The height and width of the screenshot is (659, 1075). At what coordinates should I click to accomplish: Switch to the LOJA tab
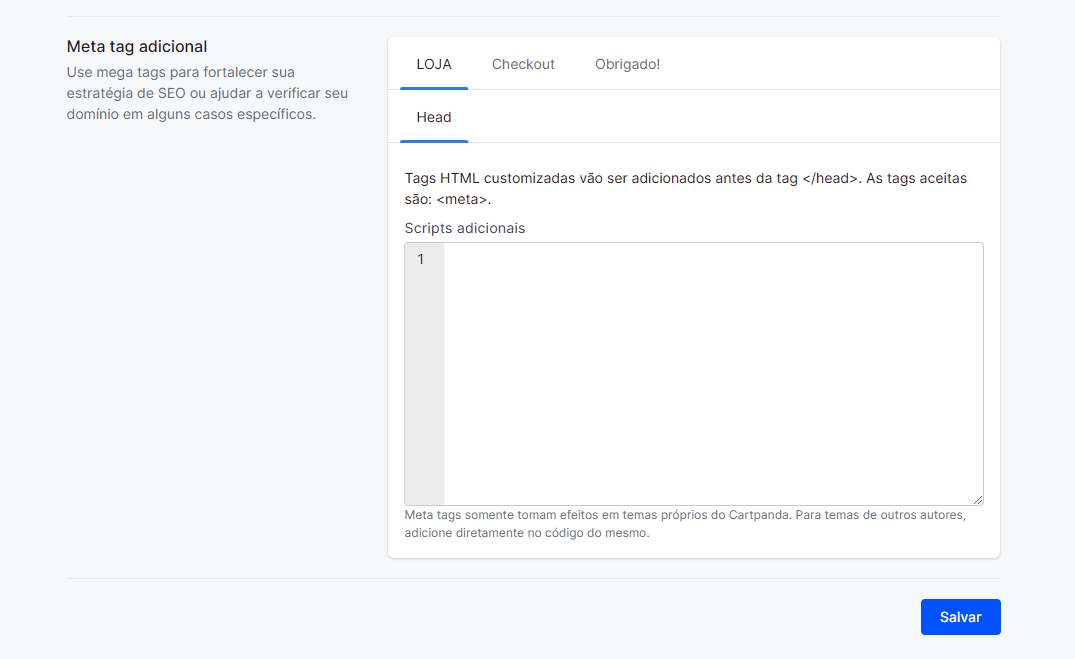pyautogui.click(x=434, y=64)
